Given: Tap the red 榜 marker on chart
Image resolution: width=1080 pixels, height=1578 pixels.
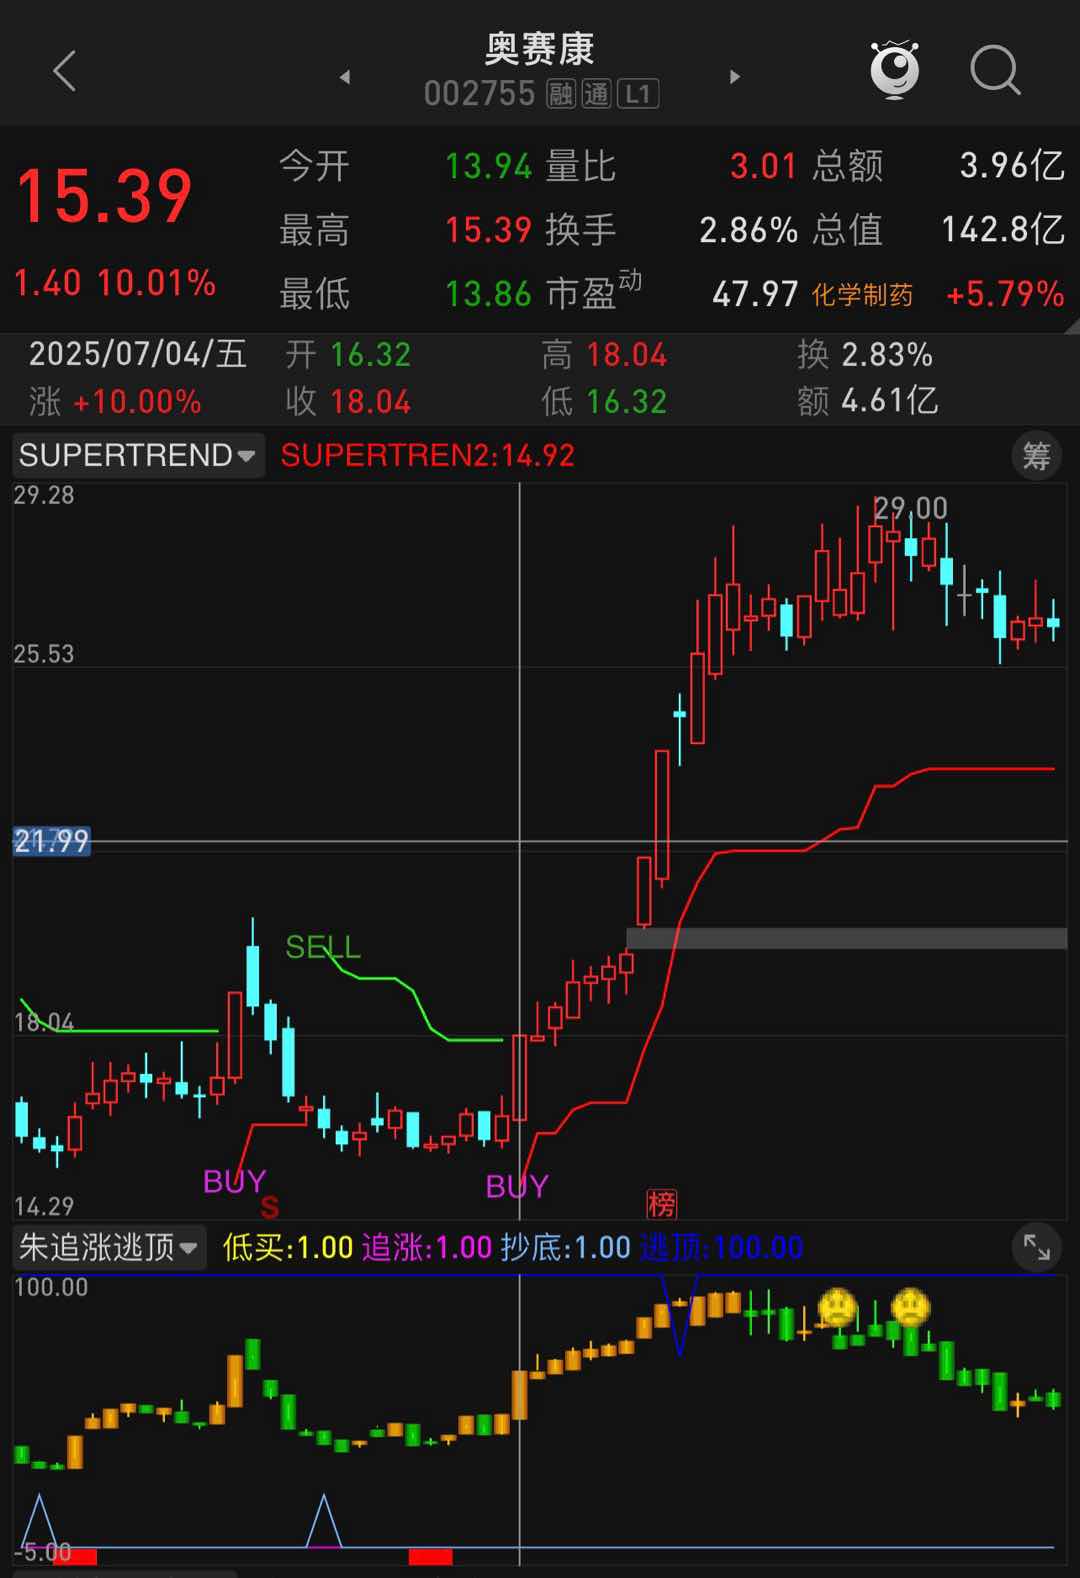Looking at the screenshot, I should 661,1203.
